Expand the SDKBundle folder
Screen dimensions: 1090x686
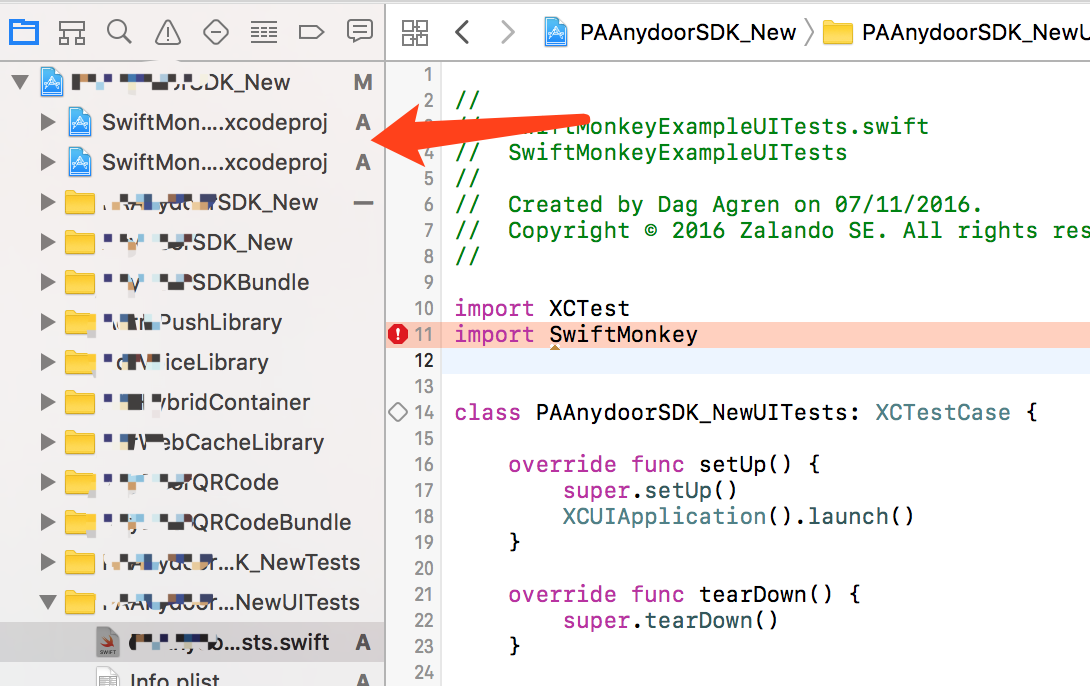pos(47,282)
